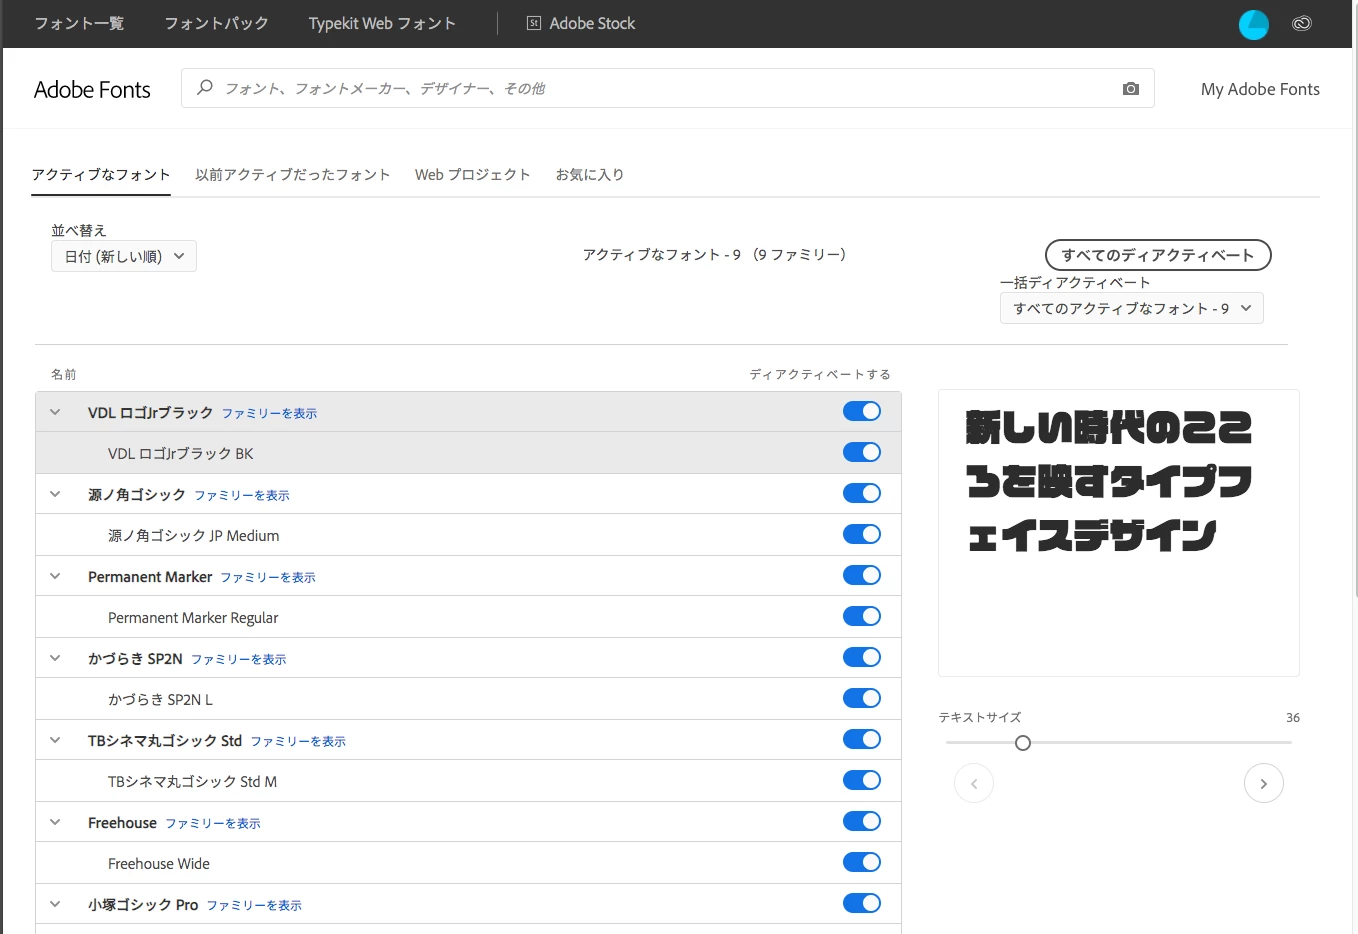Toggle off Permanent Marker family
The height and width of the screenshot is (934, 1358).
(862, 575)
